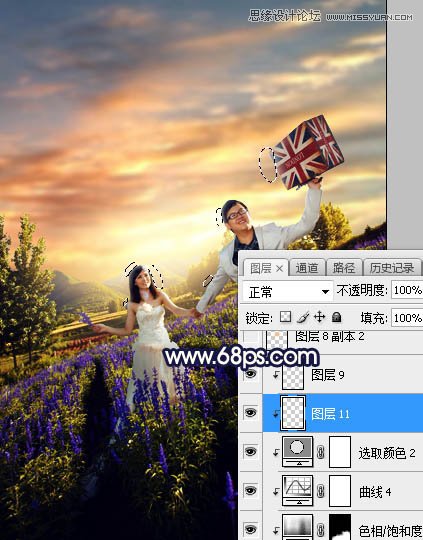The width and height of the screenshot is (423, 540).
Task: Select the 图层 8 副本 2 thumbnail
Action: click(277, 339)
